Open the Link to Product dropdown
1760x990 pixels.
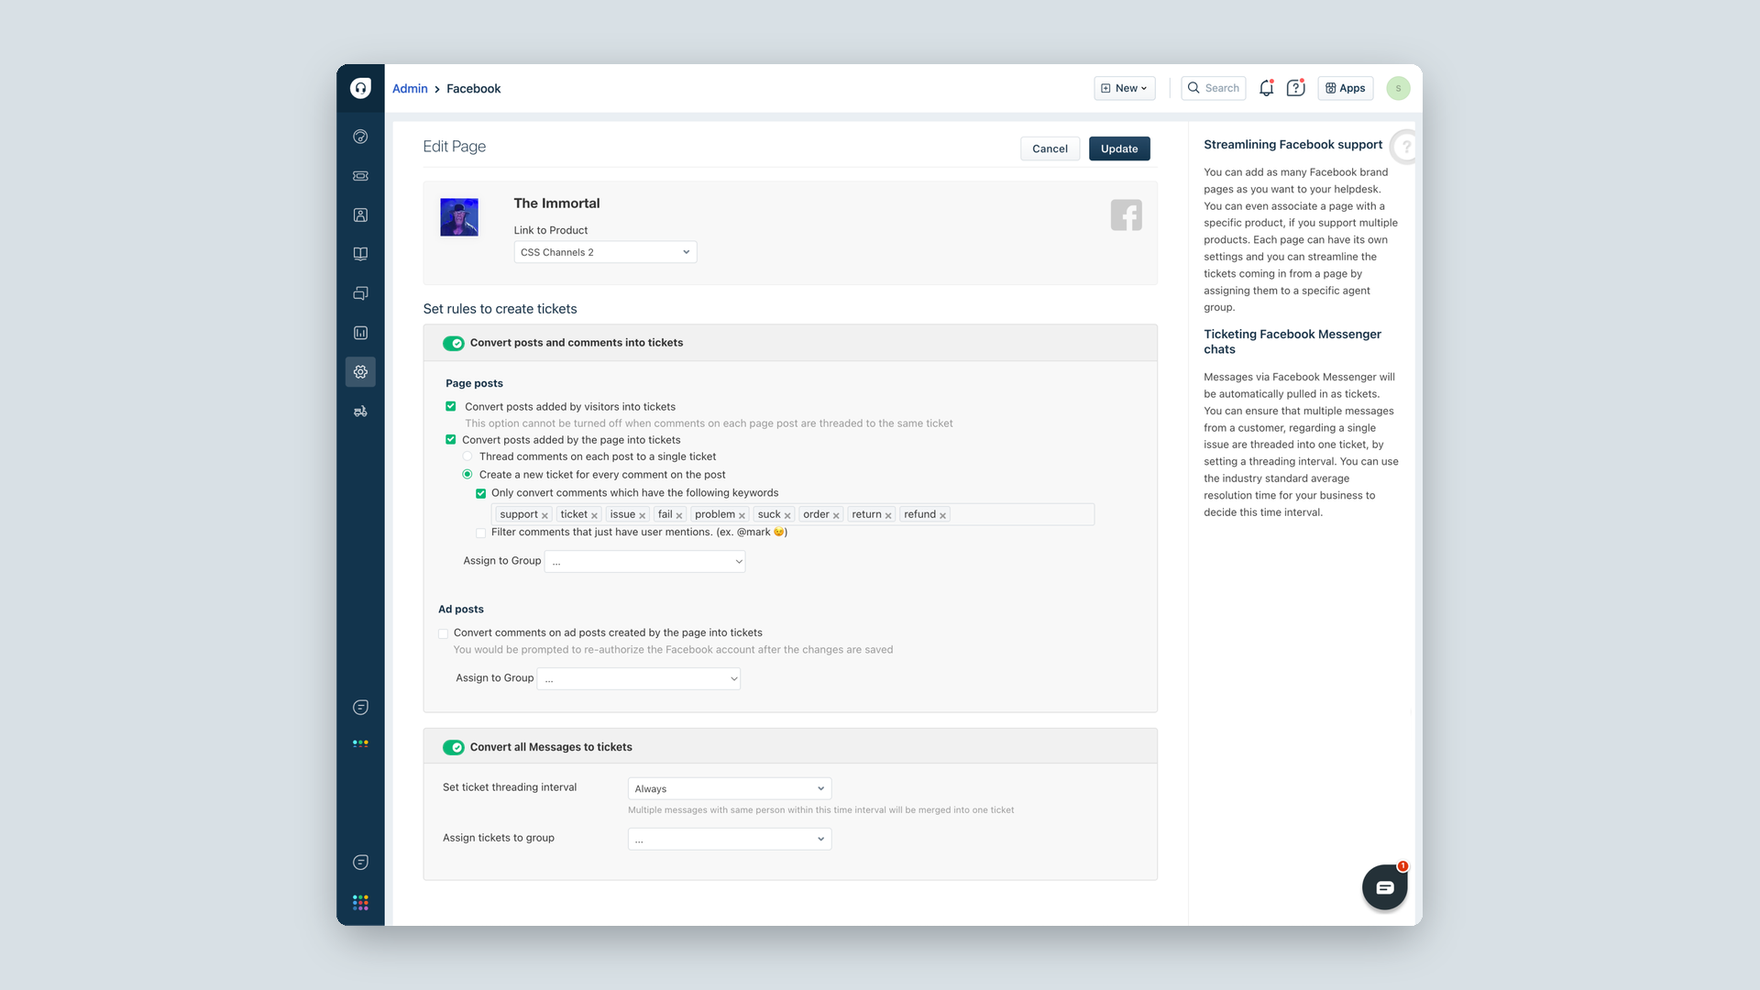pyautogui.click(x=605, y=252)
